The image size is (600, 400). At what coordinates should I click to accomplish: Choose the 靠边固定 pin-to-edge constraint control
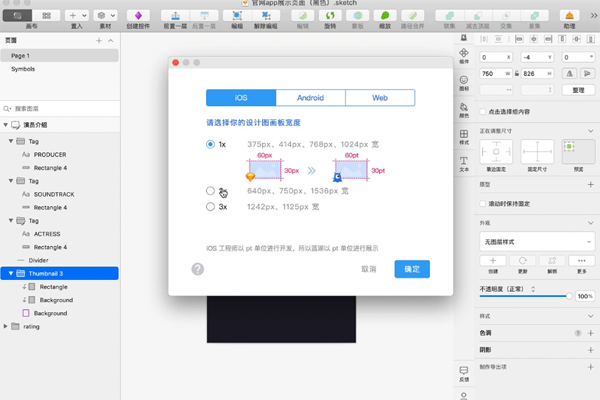[496, 152]
